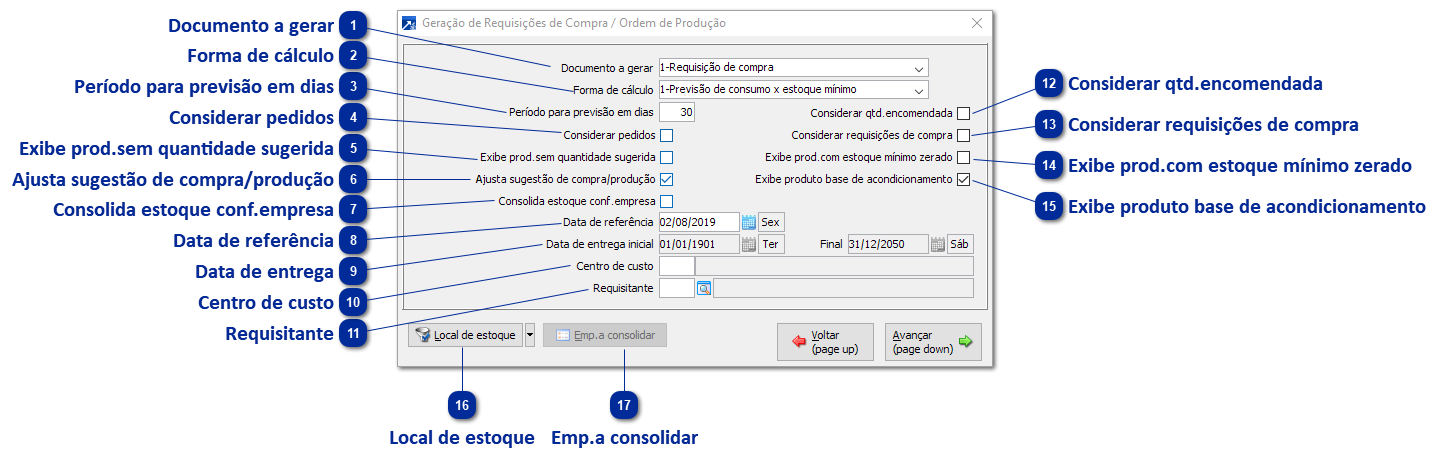Click the Requisitante code field
Screen dimensions: 1442x466
pyautogui.click(x=677, y=288)
